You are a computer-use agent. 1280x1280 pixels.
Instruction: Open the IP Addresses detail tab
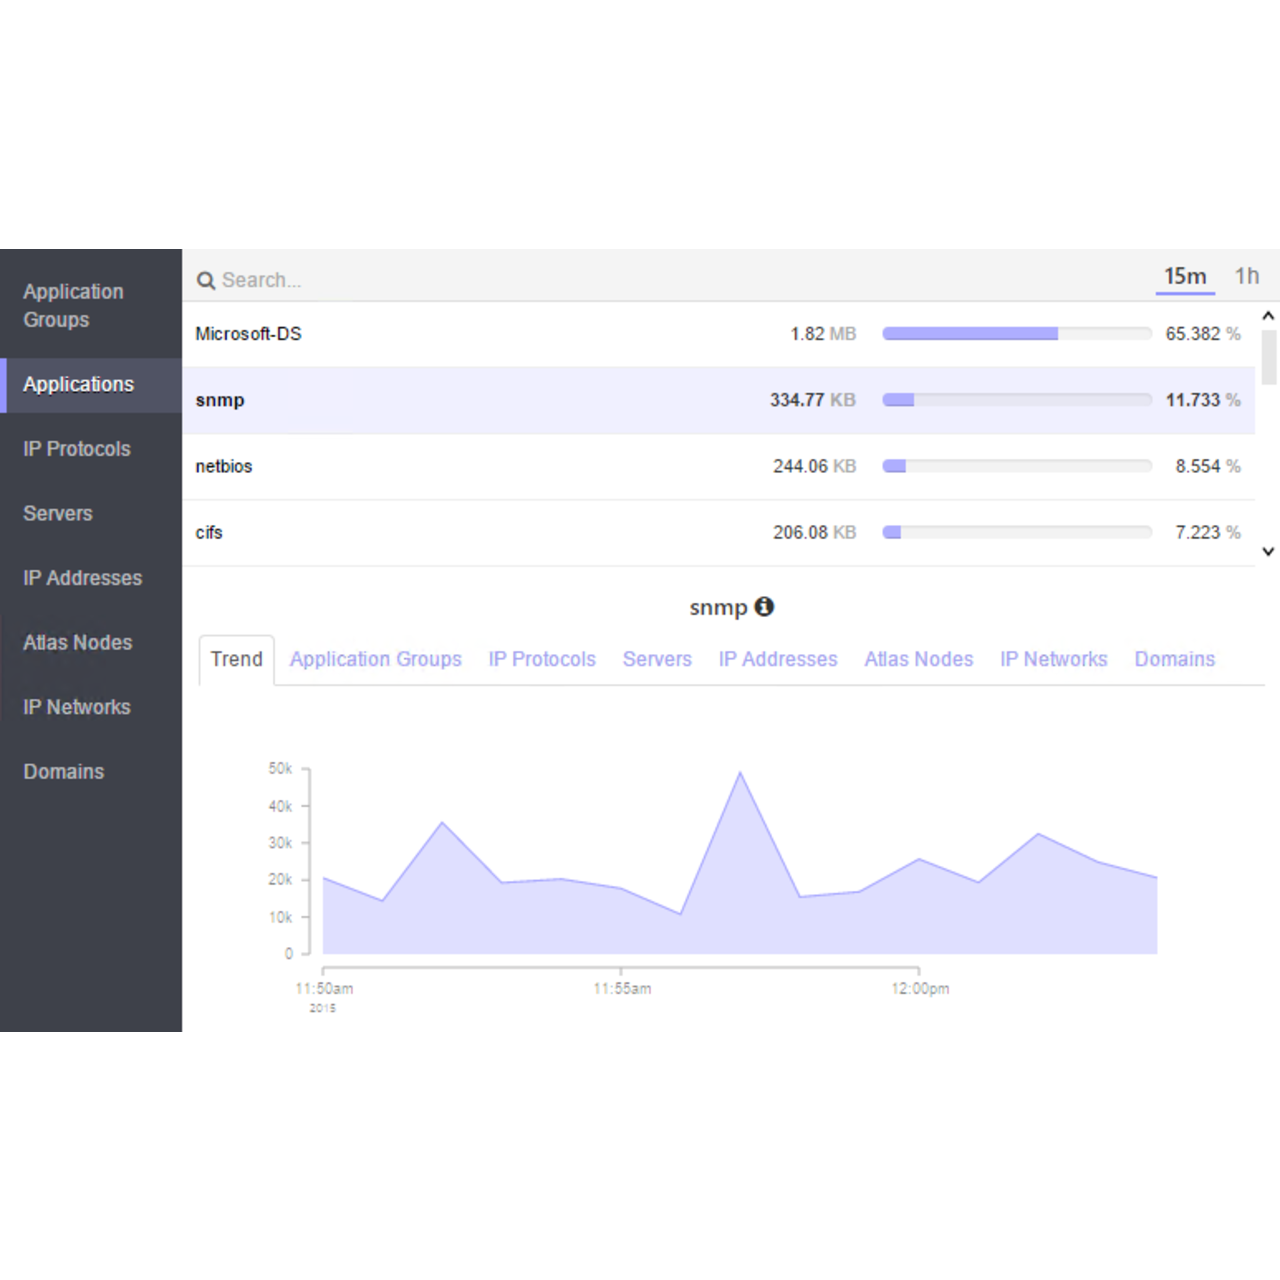click(777, 660)
